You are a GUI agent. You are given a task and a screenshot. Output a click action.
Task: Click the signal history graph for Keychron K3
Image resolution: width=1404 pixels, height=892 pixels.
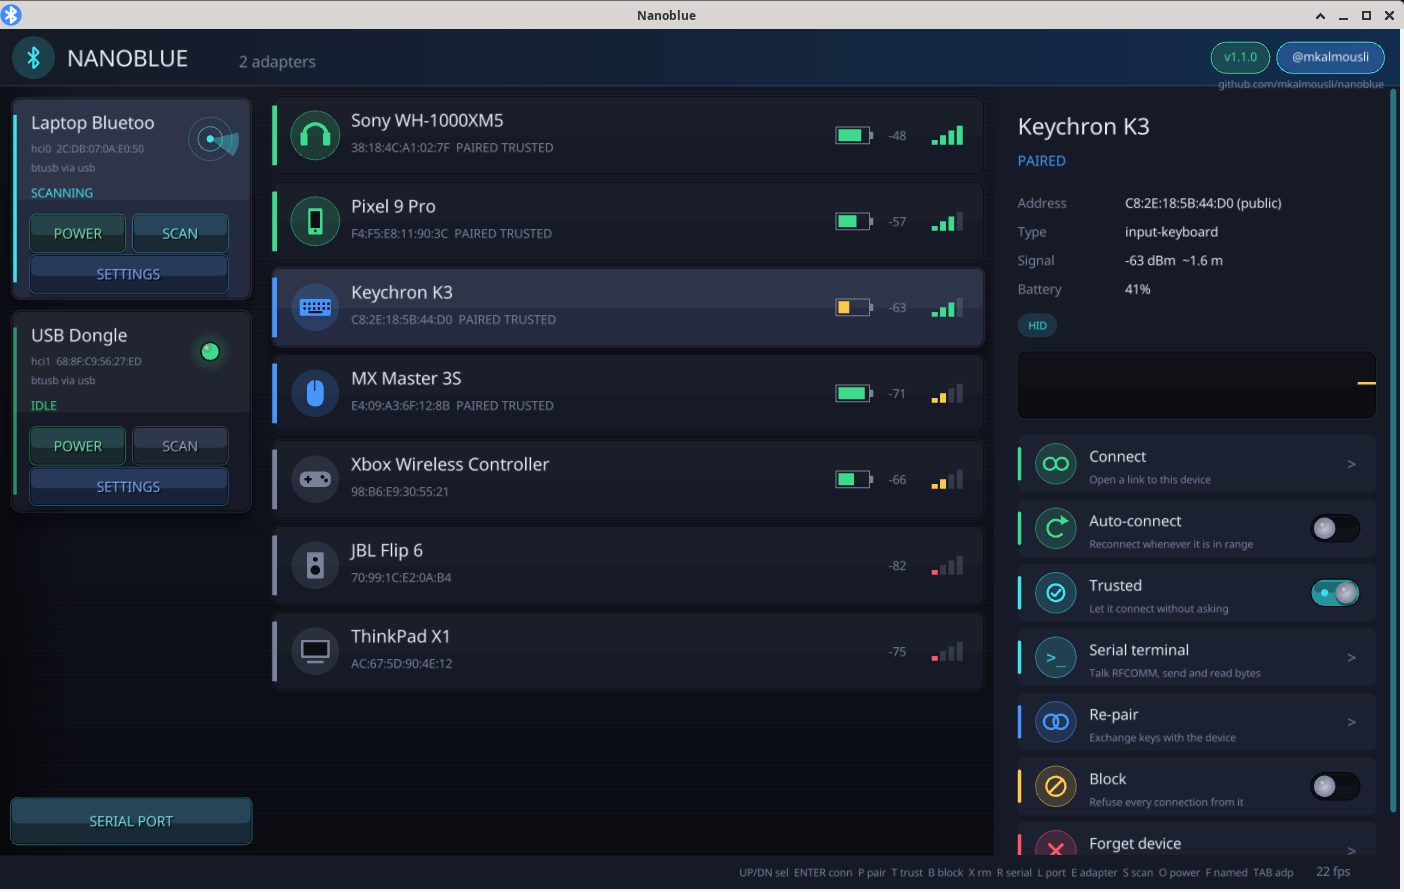[1197, 385]
